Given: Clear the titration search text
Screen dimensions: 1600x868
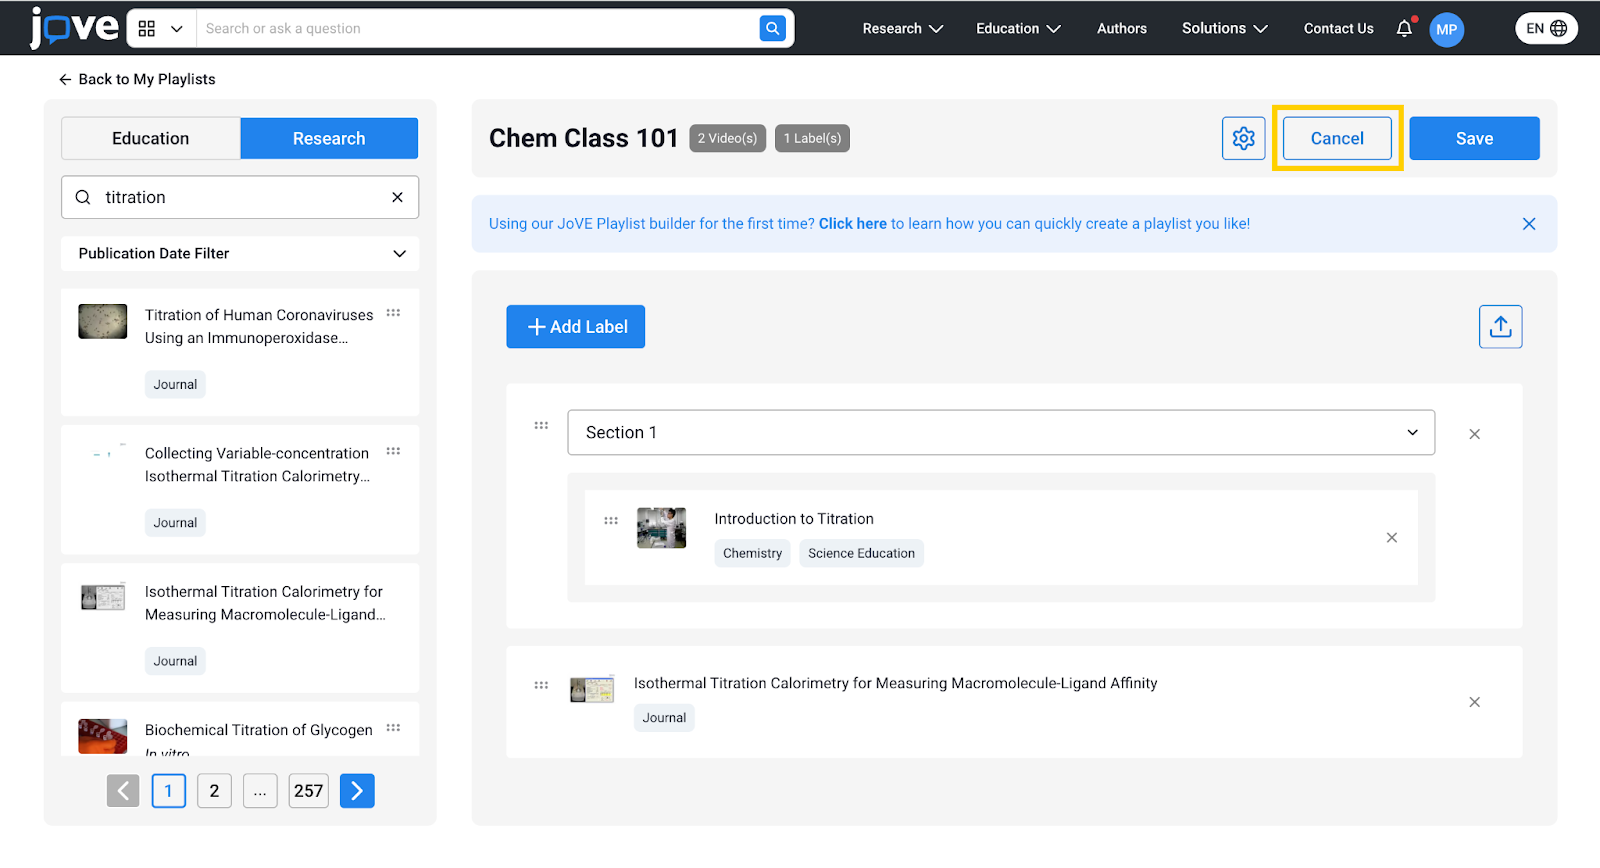Looking at the screenshot, I should point(397,197).
